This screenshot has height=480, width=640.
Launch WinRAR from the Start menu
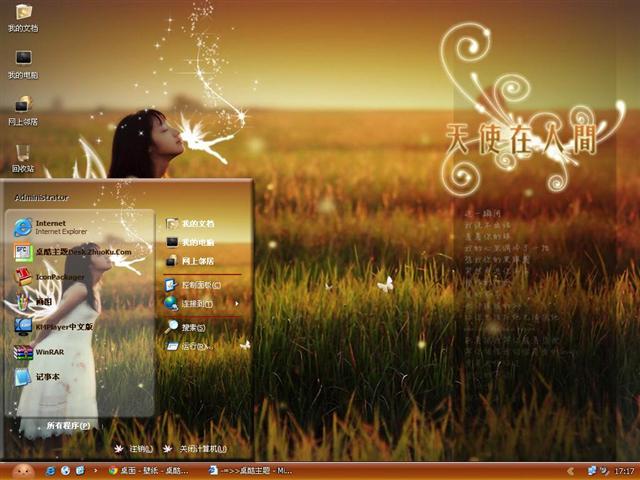tap(38, 352)
